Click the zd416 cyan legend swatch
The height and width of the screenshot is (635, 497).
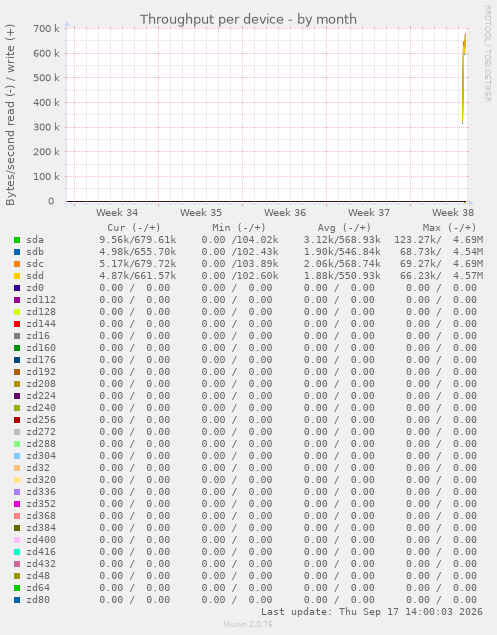pyautogui.click(x=17, y=552)
